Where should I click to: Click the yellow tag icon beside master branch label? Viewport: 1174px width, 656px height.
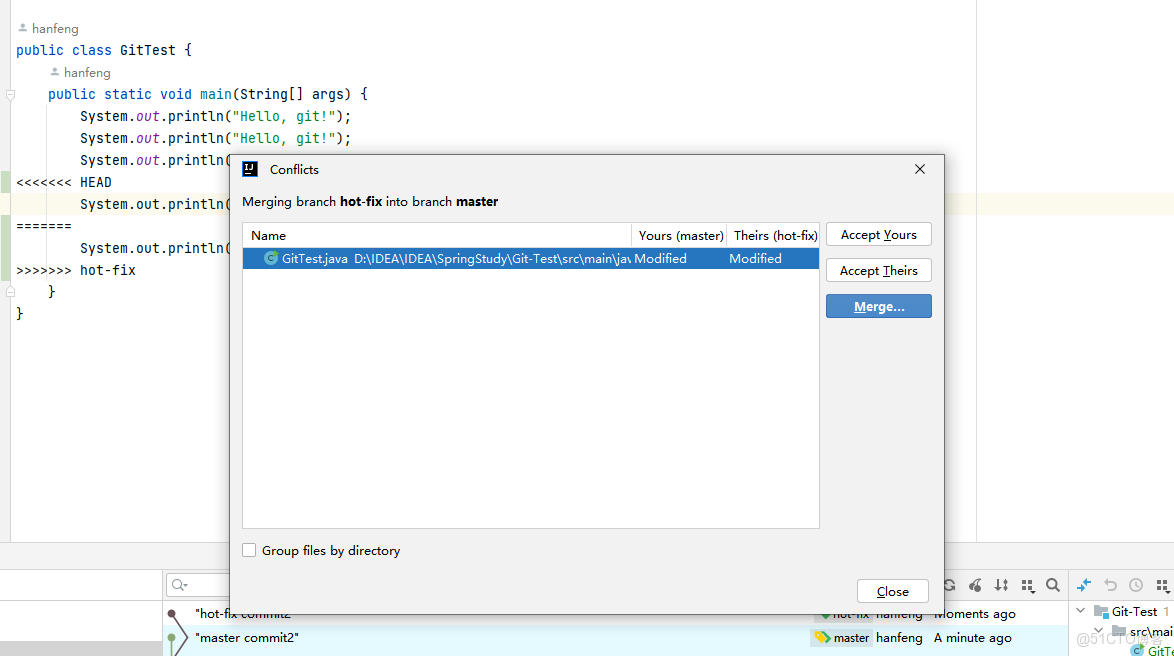[822, 637]
